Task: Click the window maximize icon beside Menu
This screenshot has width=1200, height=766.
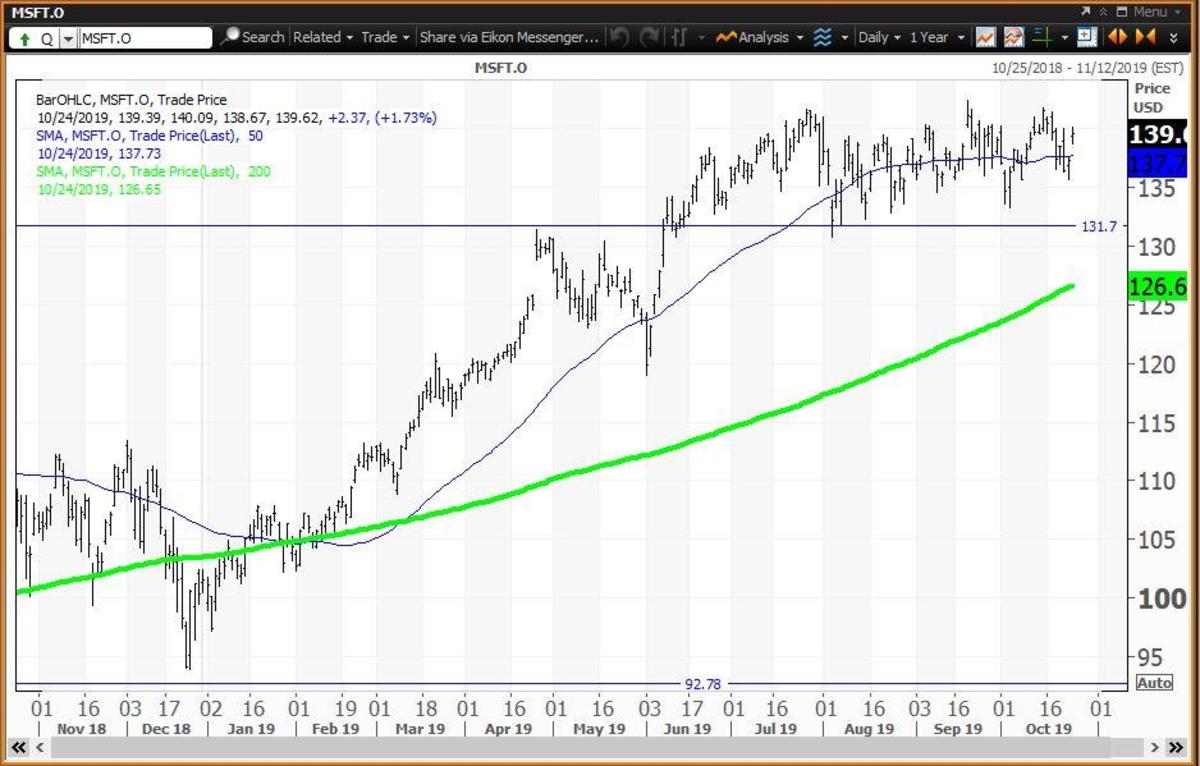Action: (1122, 11)
